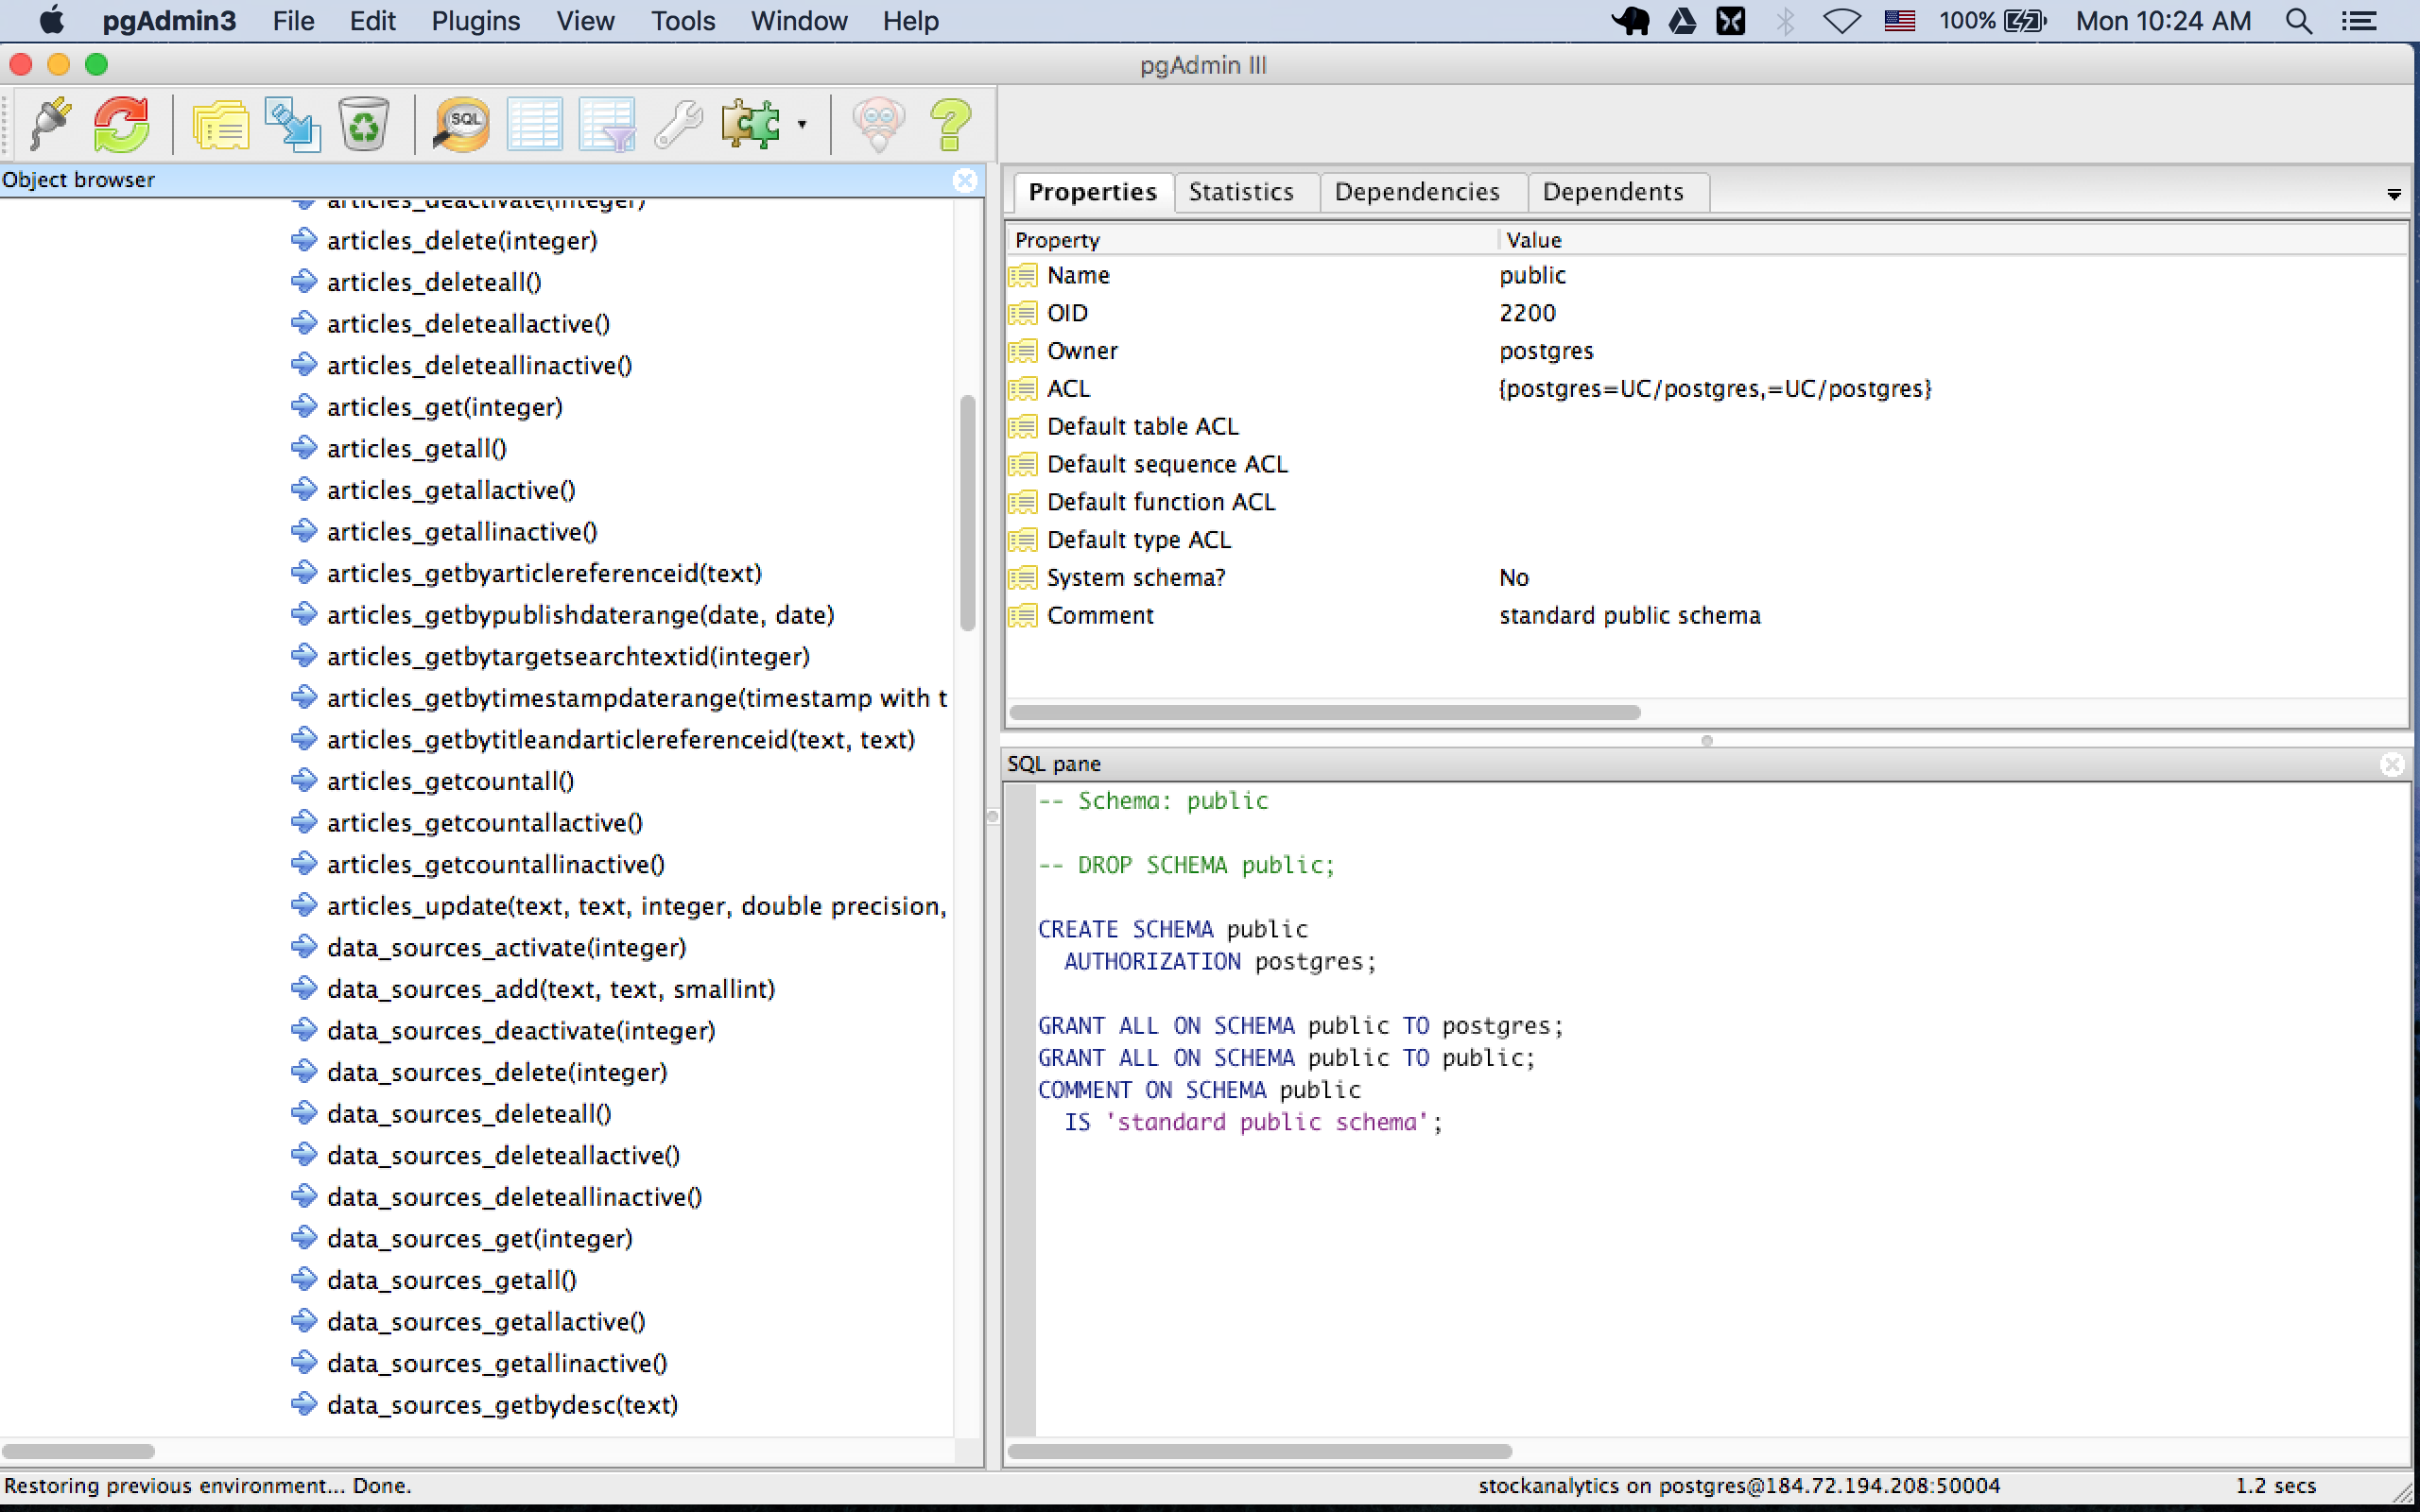Click the Google Drive menu bar icon
The image size is (2420, 1512).
coord(1682,21)
